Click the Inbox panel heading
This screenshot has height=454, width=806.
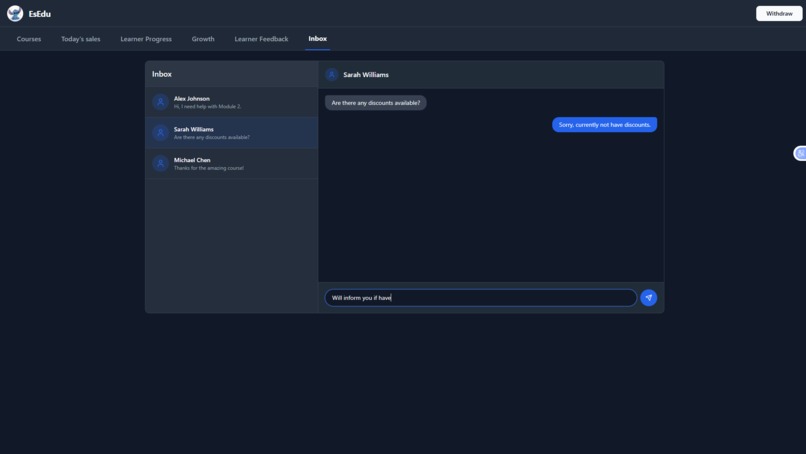[x=162, y=74]
